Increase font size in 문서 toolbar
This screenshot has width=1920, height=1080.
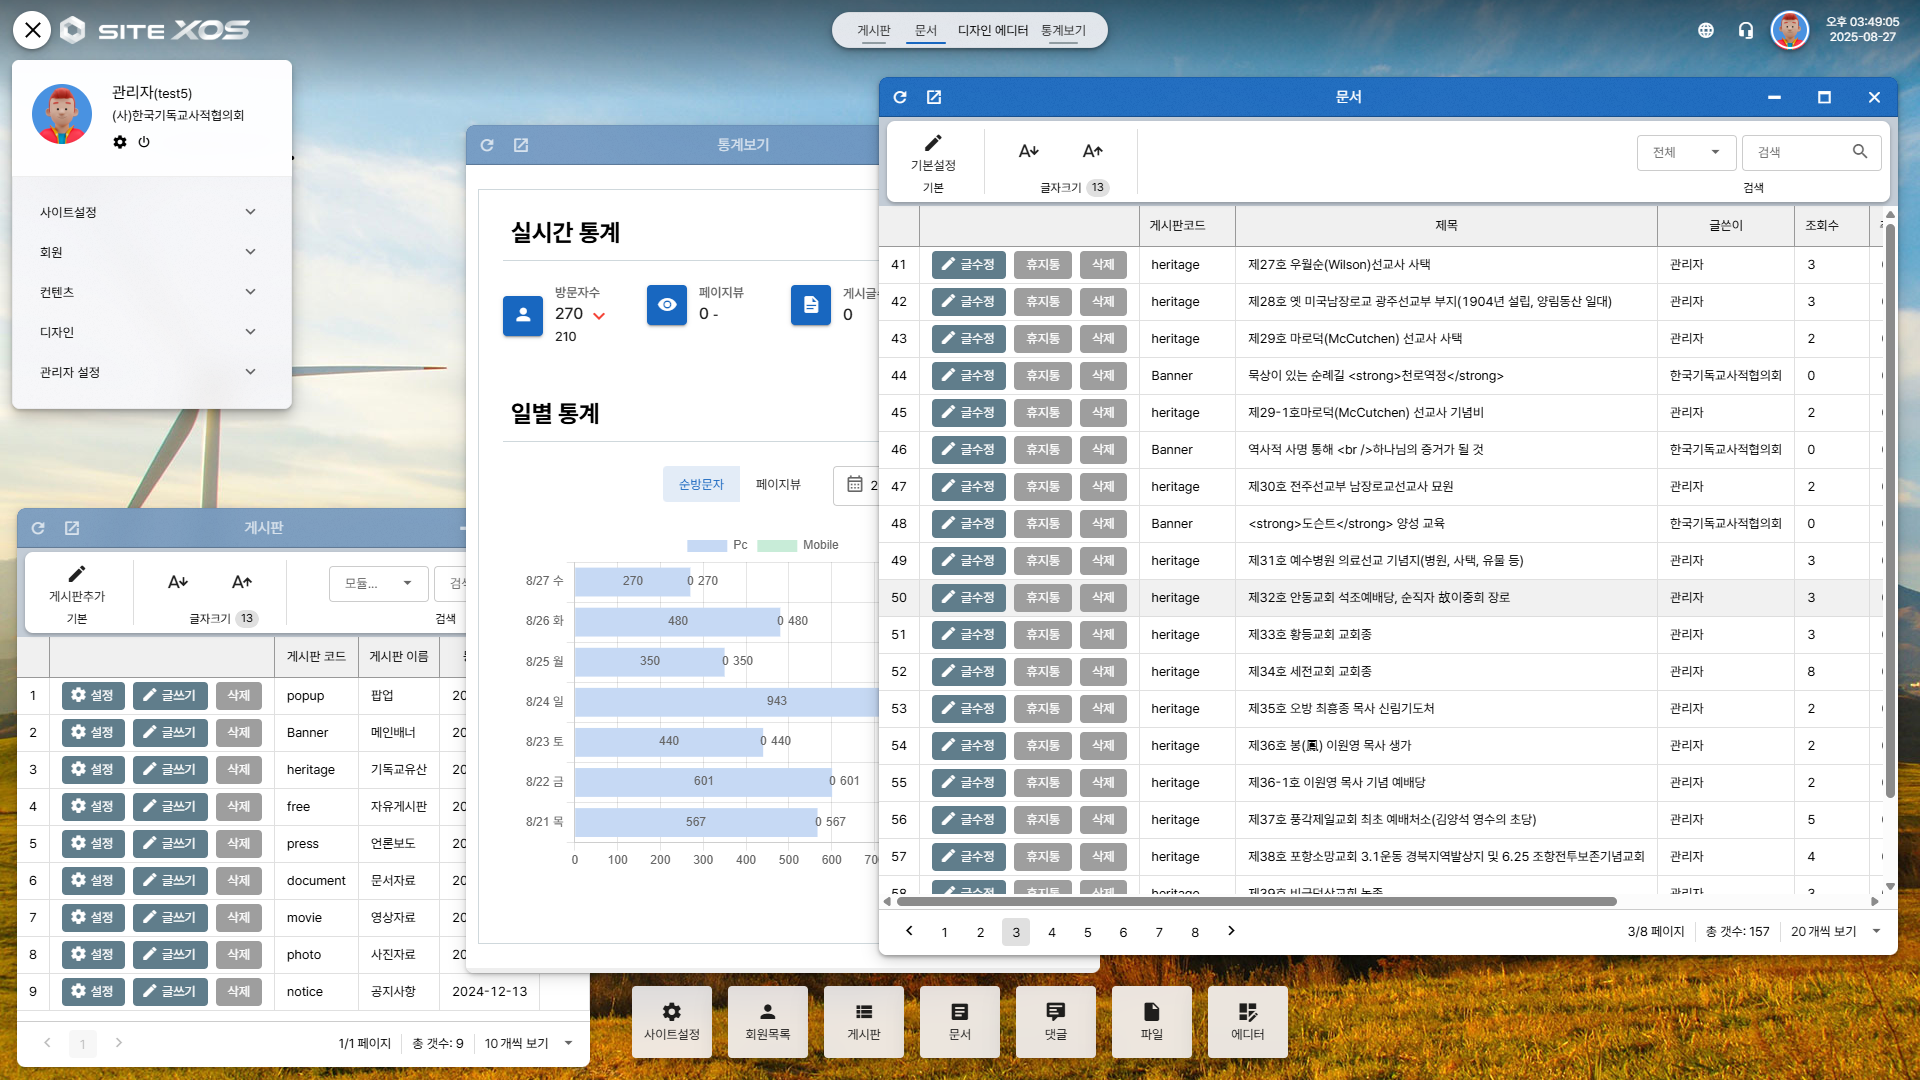1093,151
